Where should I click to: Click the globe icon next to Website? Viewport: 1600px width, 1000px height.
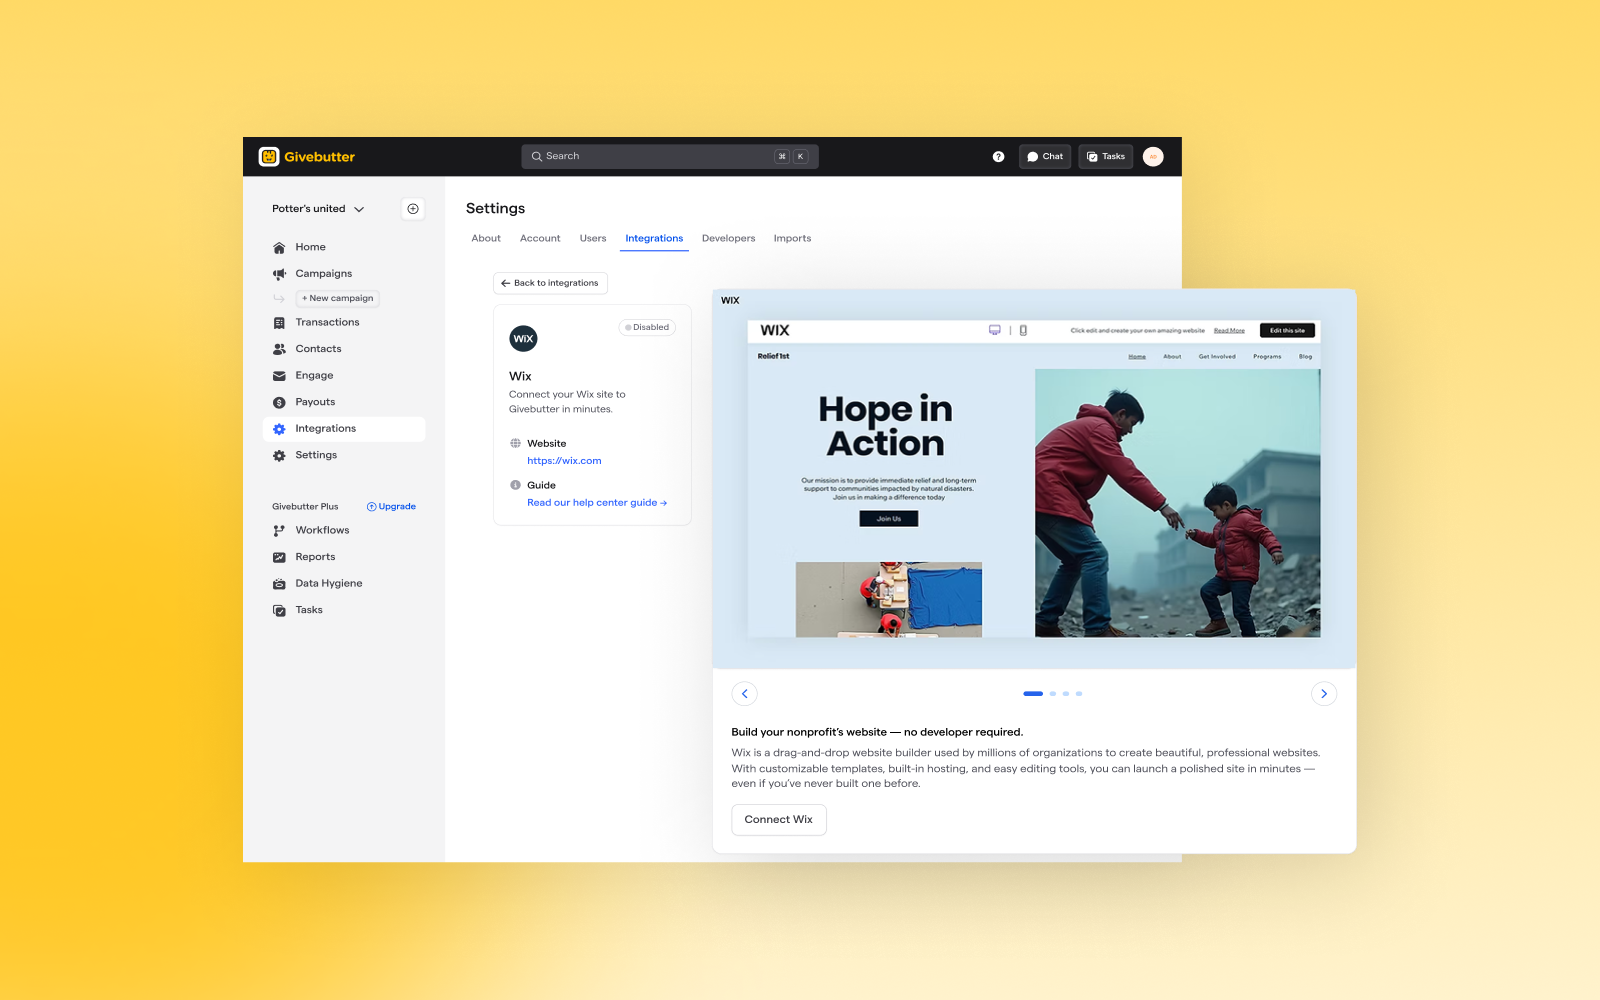click(515, 443)
